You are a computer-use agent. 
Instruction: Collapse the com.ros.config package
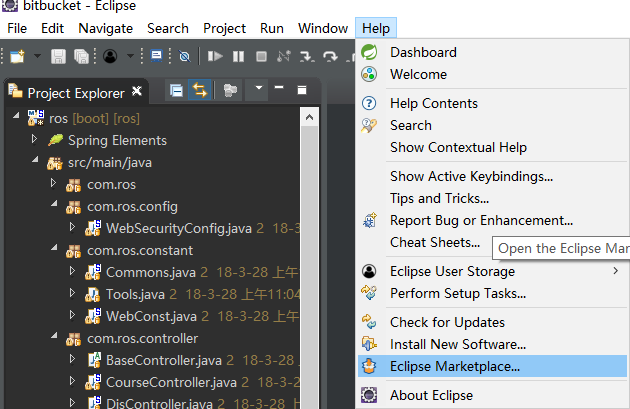coord(54,204)
